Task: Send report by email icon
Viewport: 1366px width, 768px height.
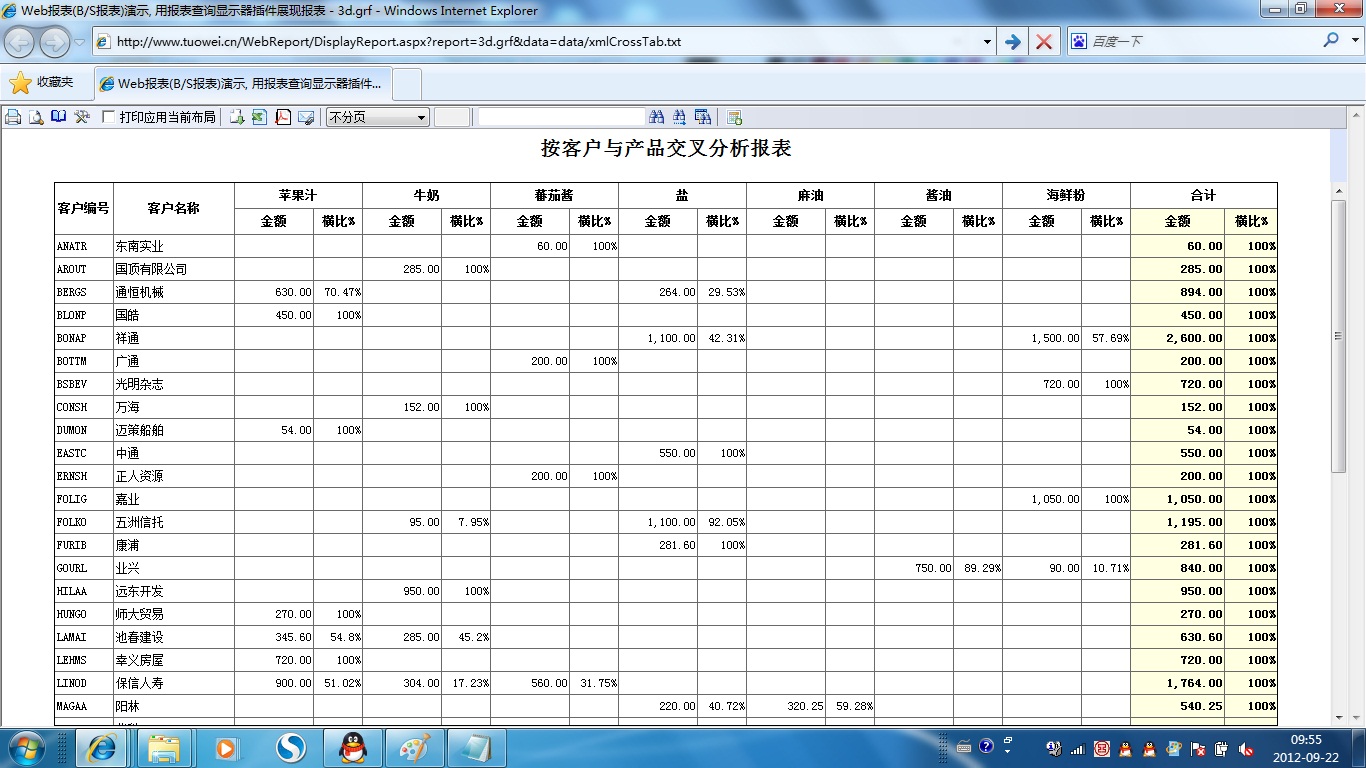Action: 306,117
